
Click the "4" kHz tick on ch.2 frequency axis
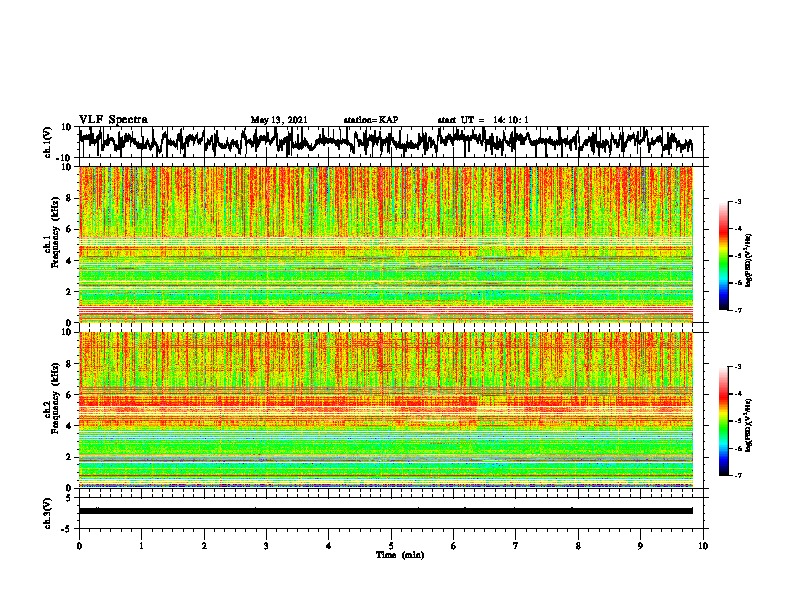70,426
